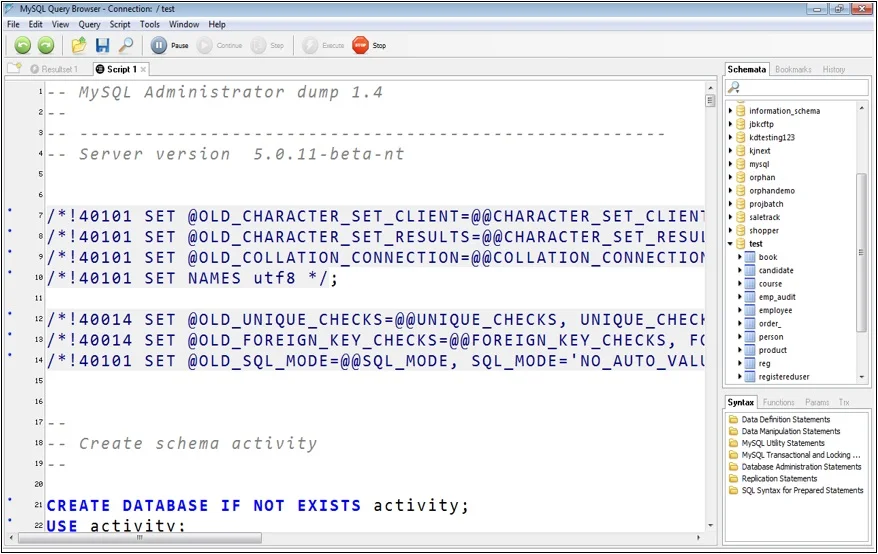The width and height of the screenshot is (878, 554).
Task: Click the green forward navigation arrow
Action: (46, 45)
